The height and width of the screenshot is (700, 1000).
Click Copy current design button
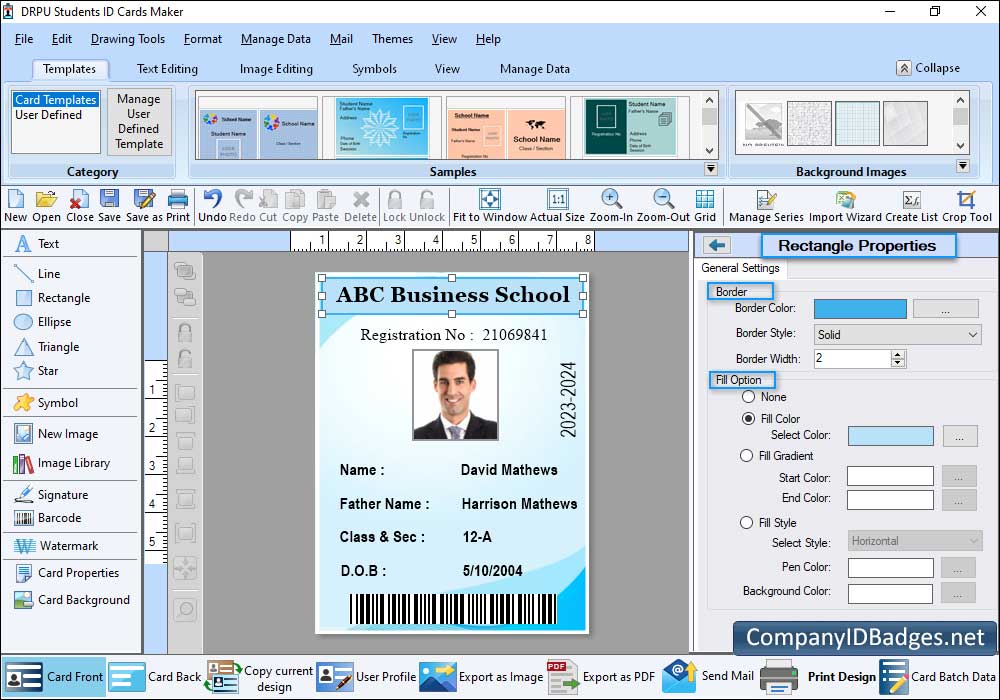[260, 676]
